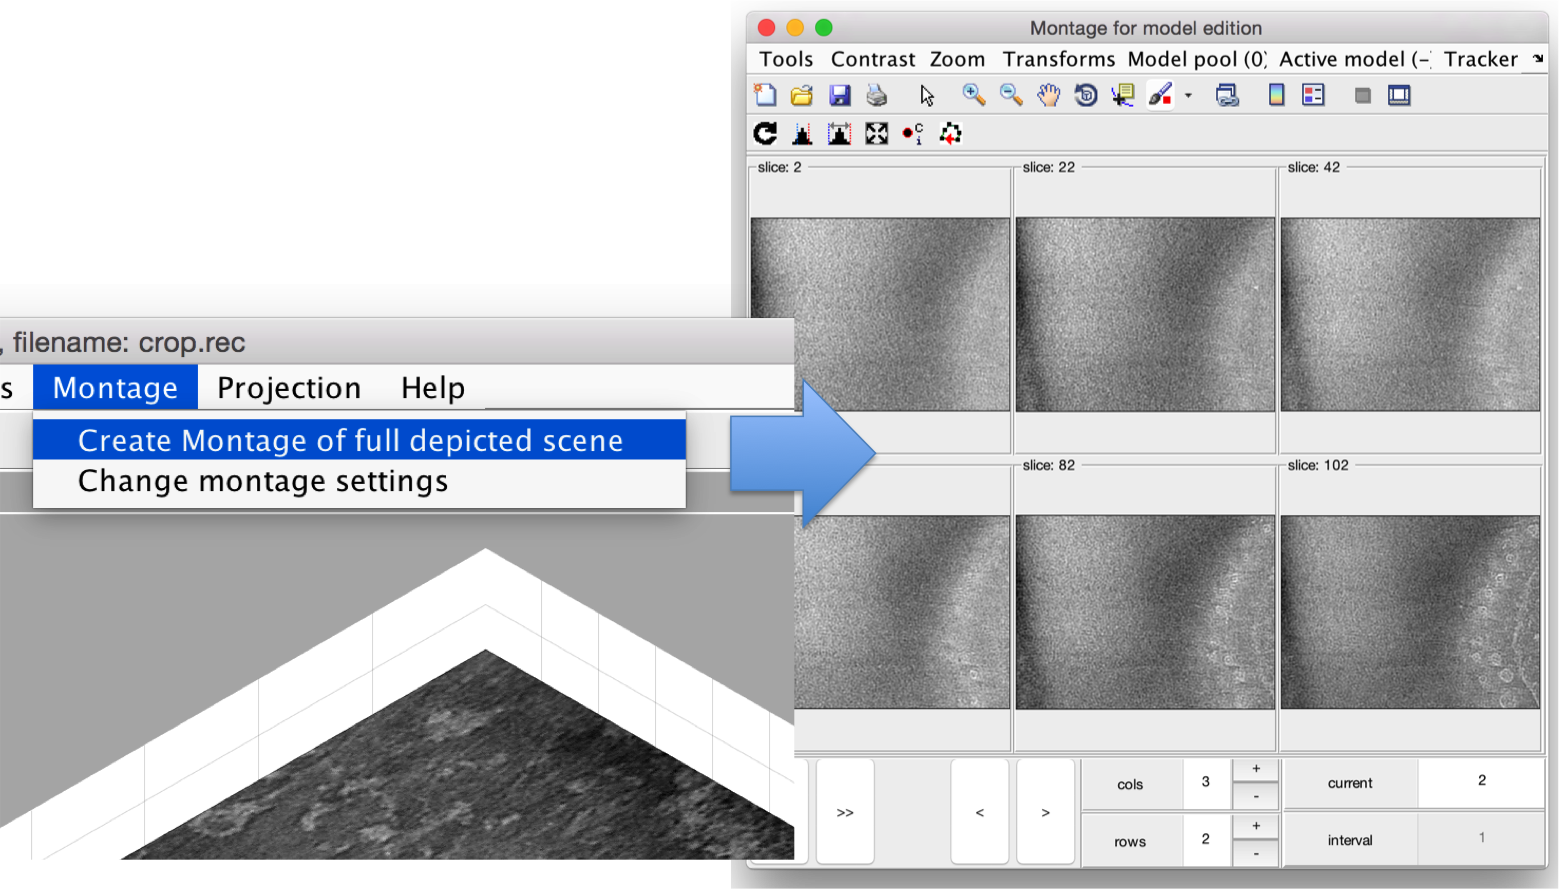This screenshot has height=889, width=1559.
Task: Select the Zoom In magnifier tool
Action: coord(973,95)
